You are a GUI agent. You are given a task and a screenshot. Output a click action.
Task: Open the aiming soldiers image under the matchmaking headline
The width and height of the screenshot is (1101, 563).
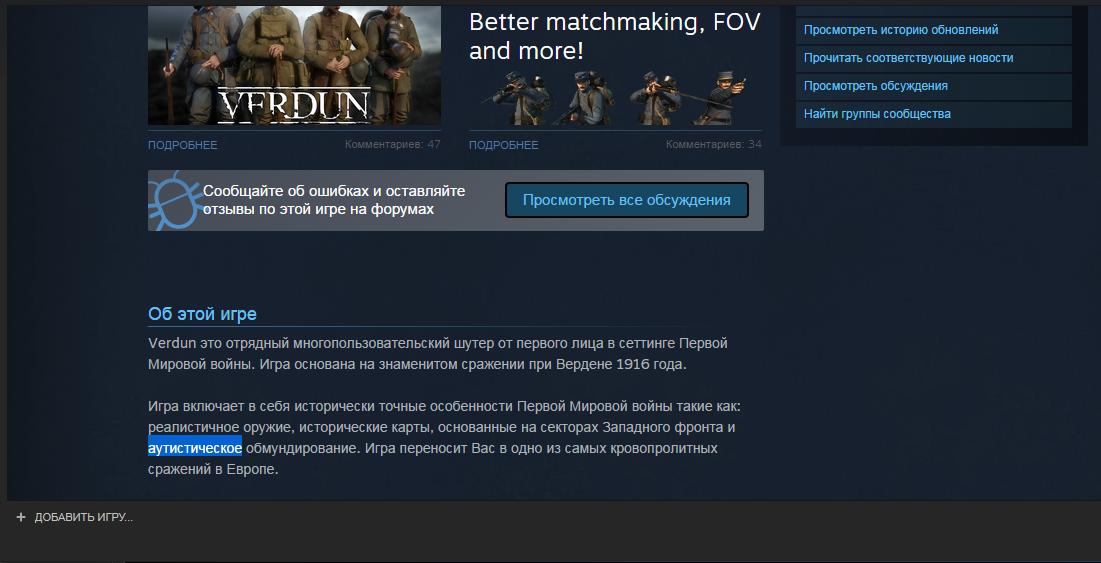pyautogui.click(x=615, y=98)
